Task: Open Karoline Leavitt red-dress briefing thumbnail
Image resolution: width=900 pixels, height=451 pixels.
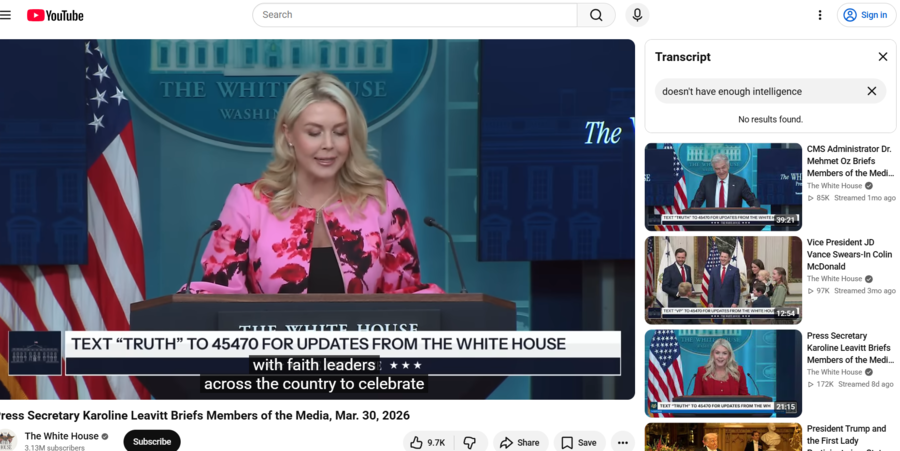Action: (x=723, y=374)
